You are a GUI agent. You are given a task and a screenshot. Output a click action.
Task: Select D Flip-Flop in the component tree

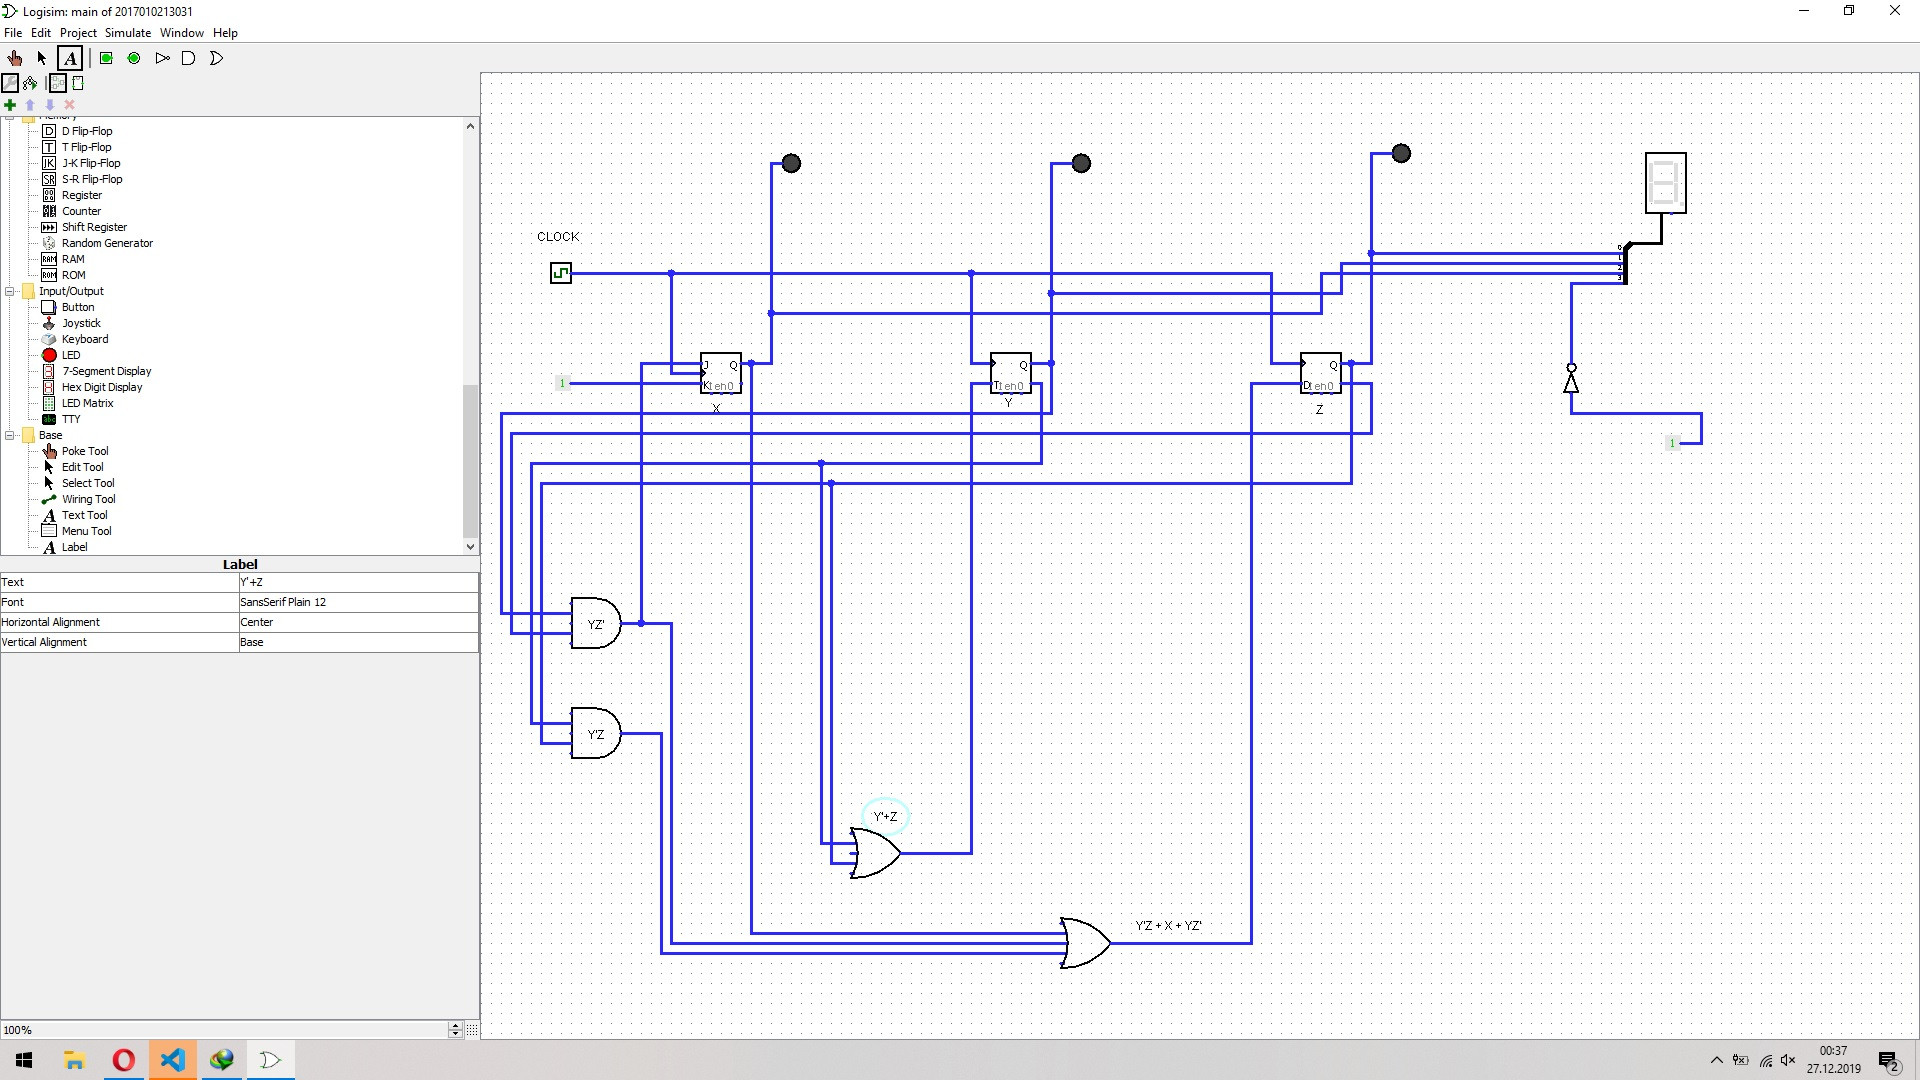(x=87, y=131)
